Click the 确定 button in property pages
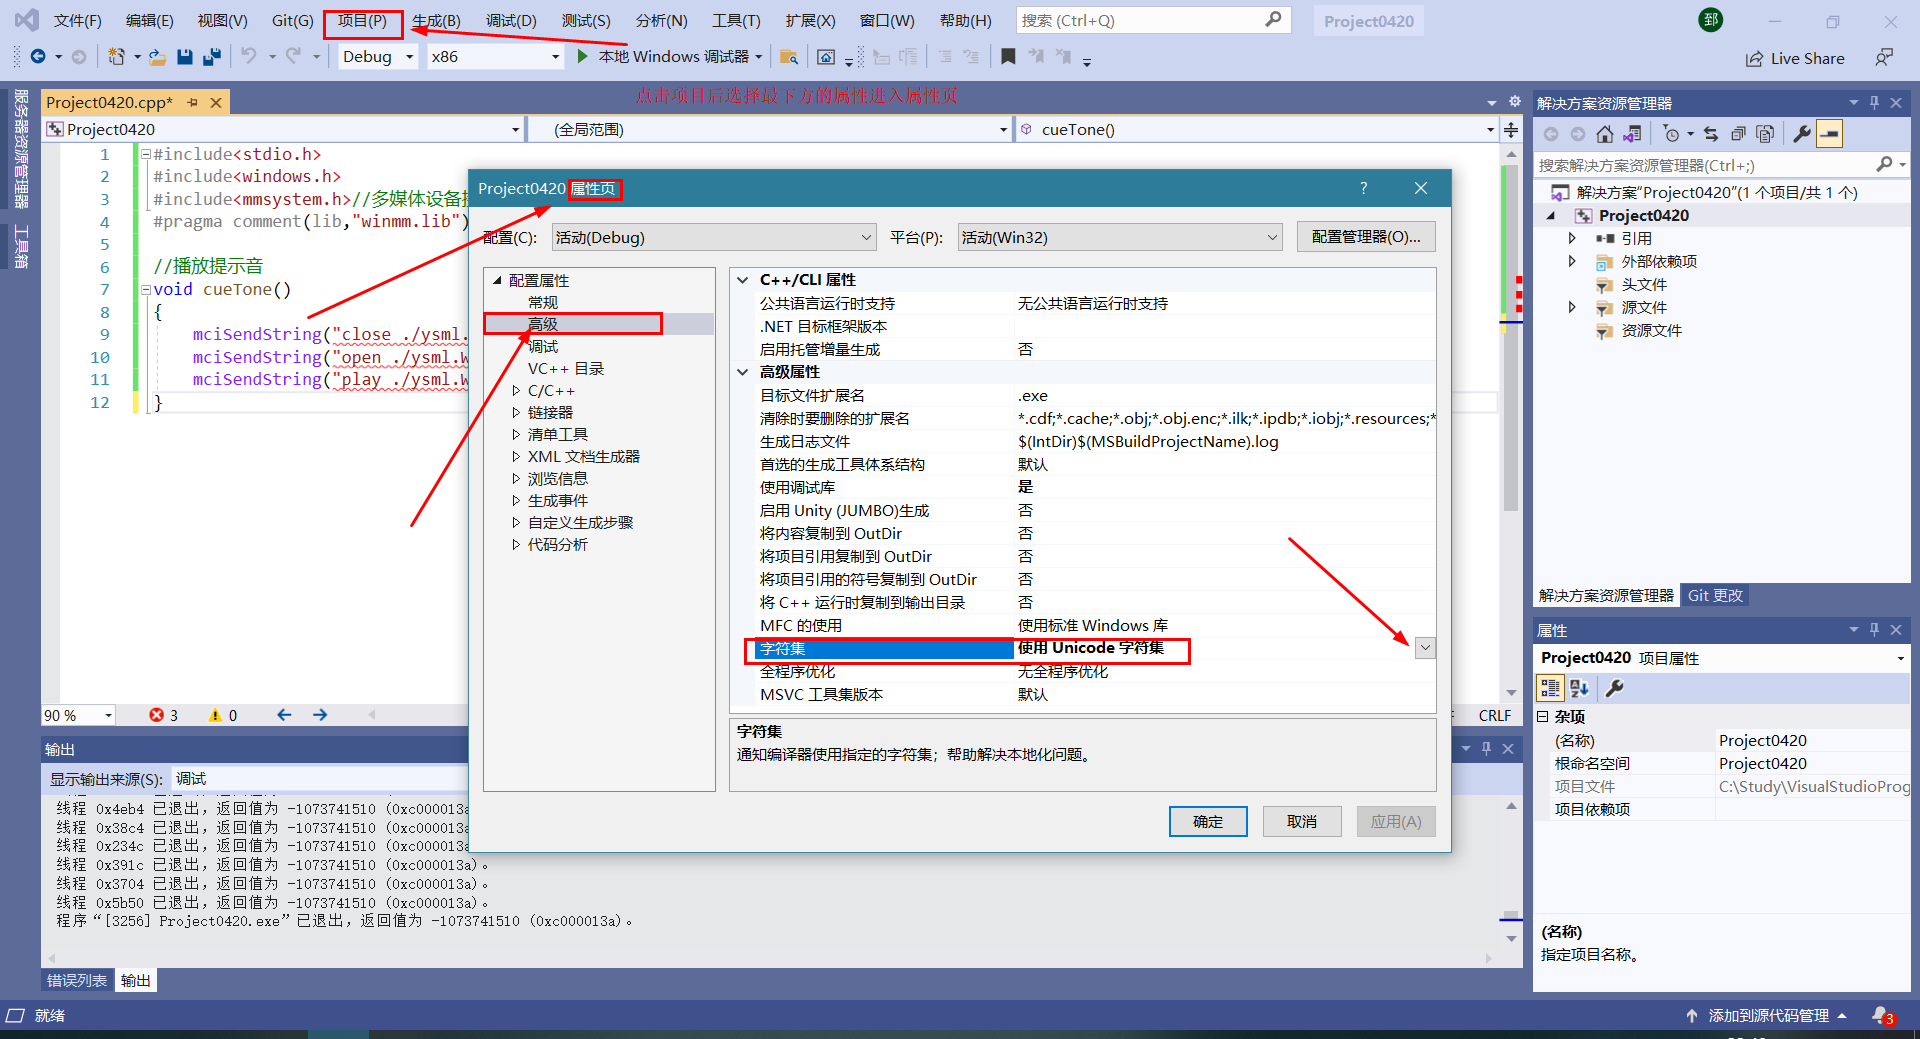The width and height of the screenshot is (1920, 1039). pos(1207,821)
